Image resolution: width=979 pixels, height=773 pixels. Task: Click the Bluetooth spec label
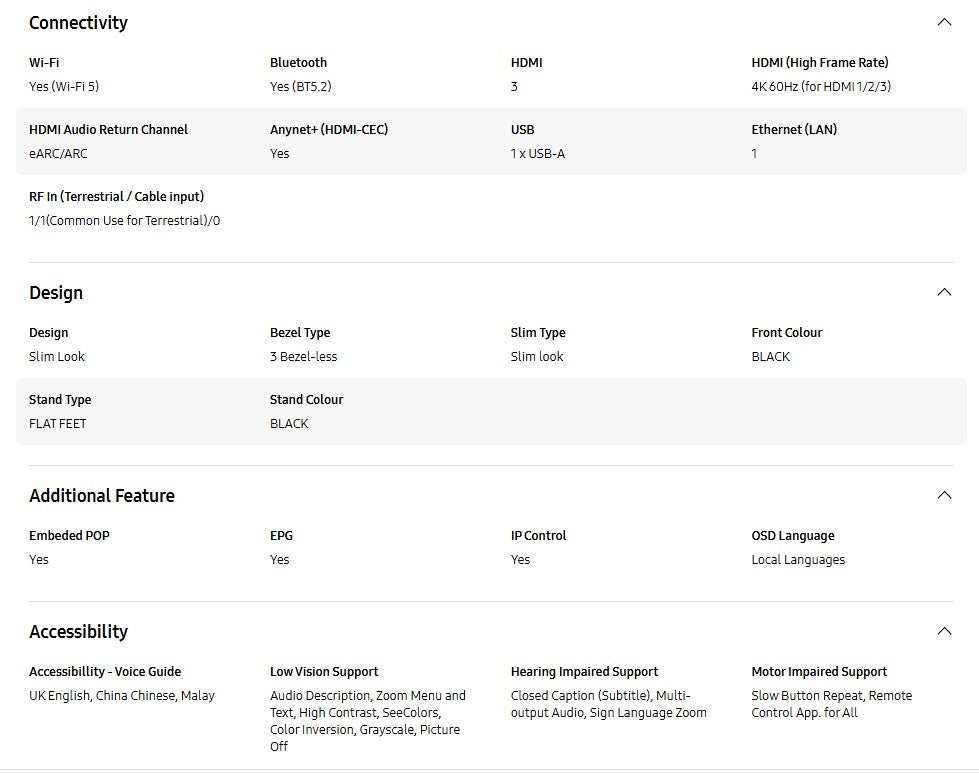click(x=298, y=62)
